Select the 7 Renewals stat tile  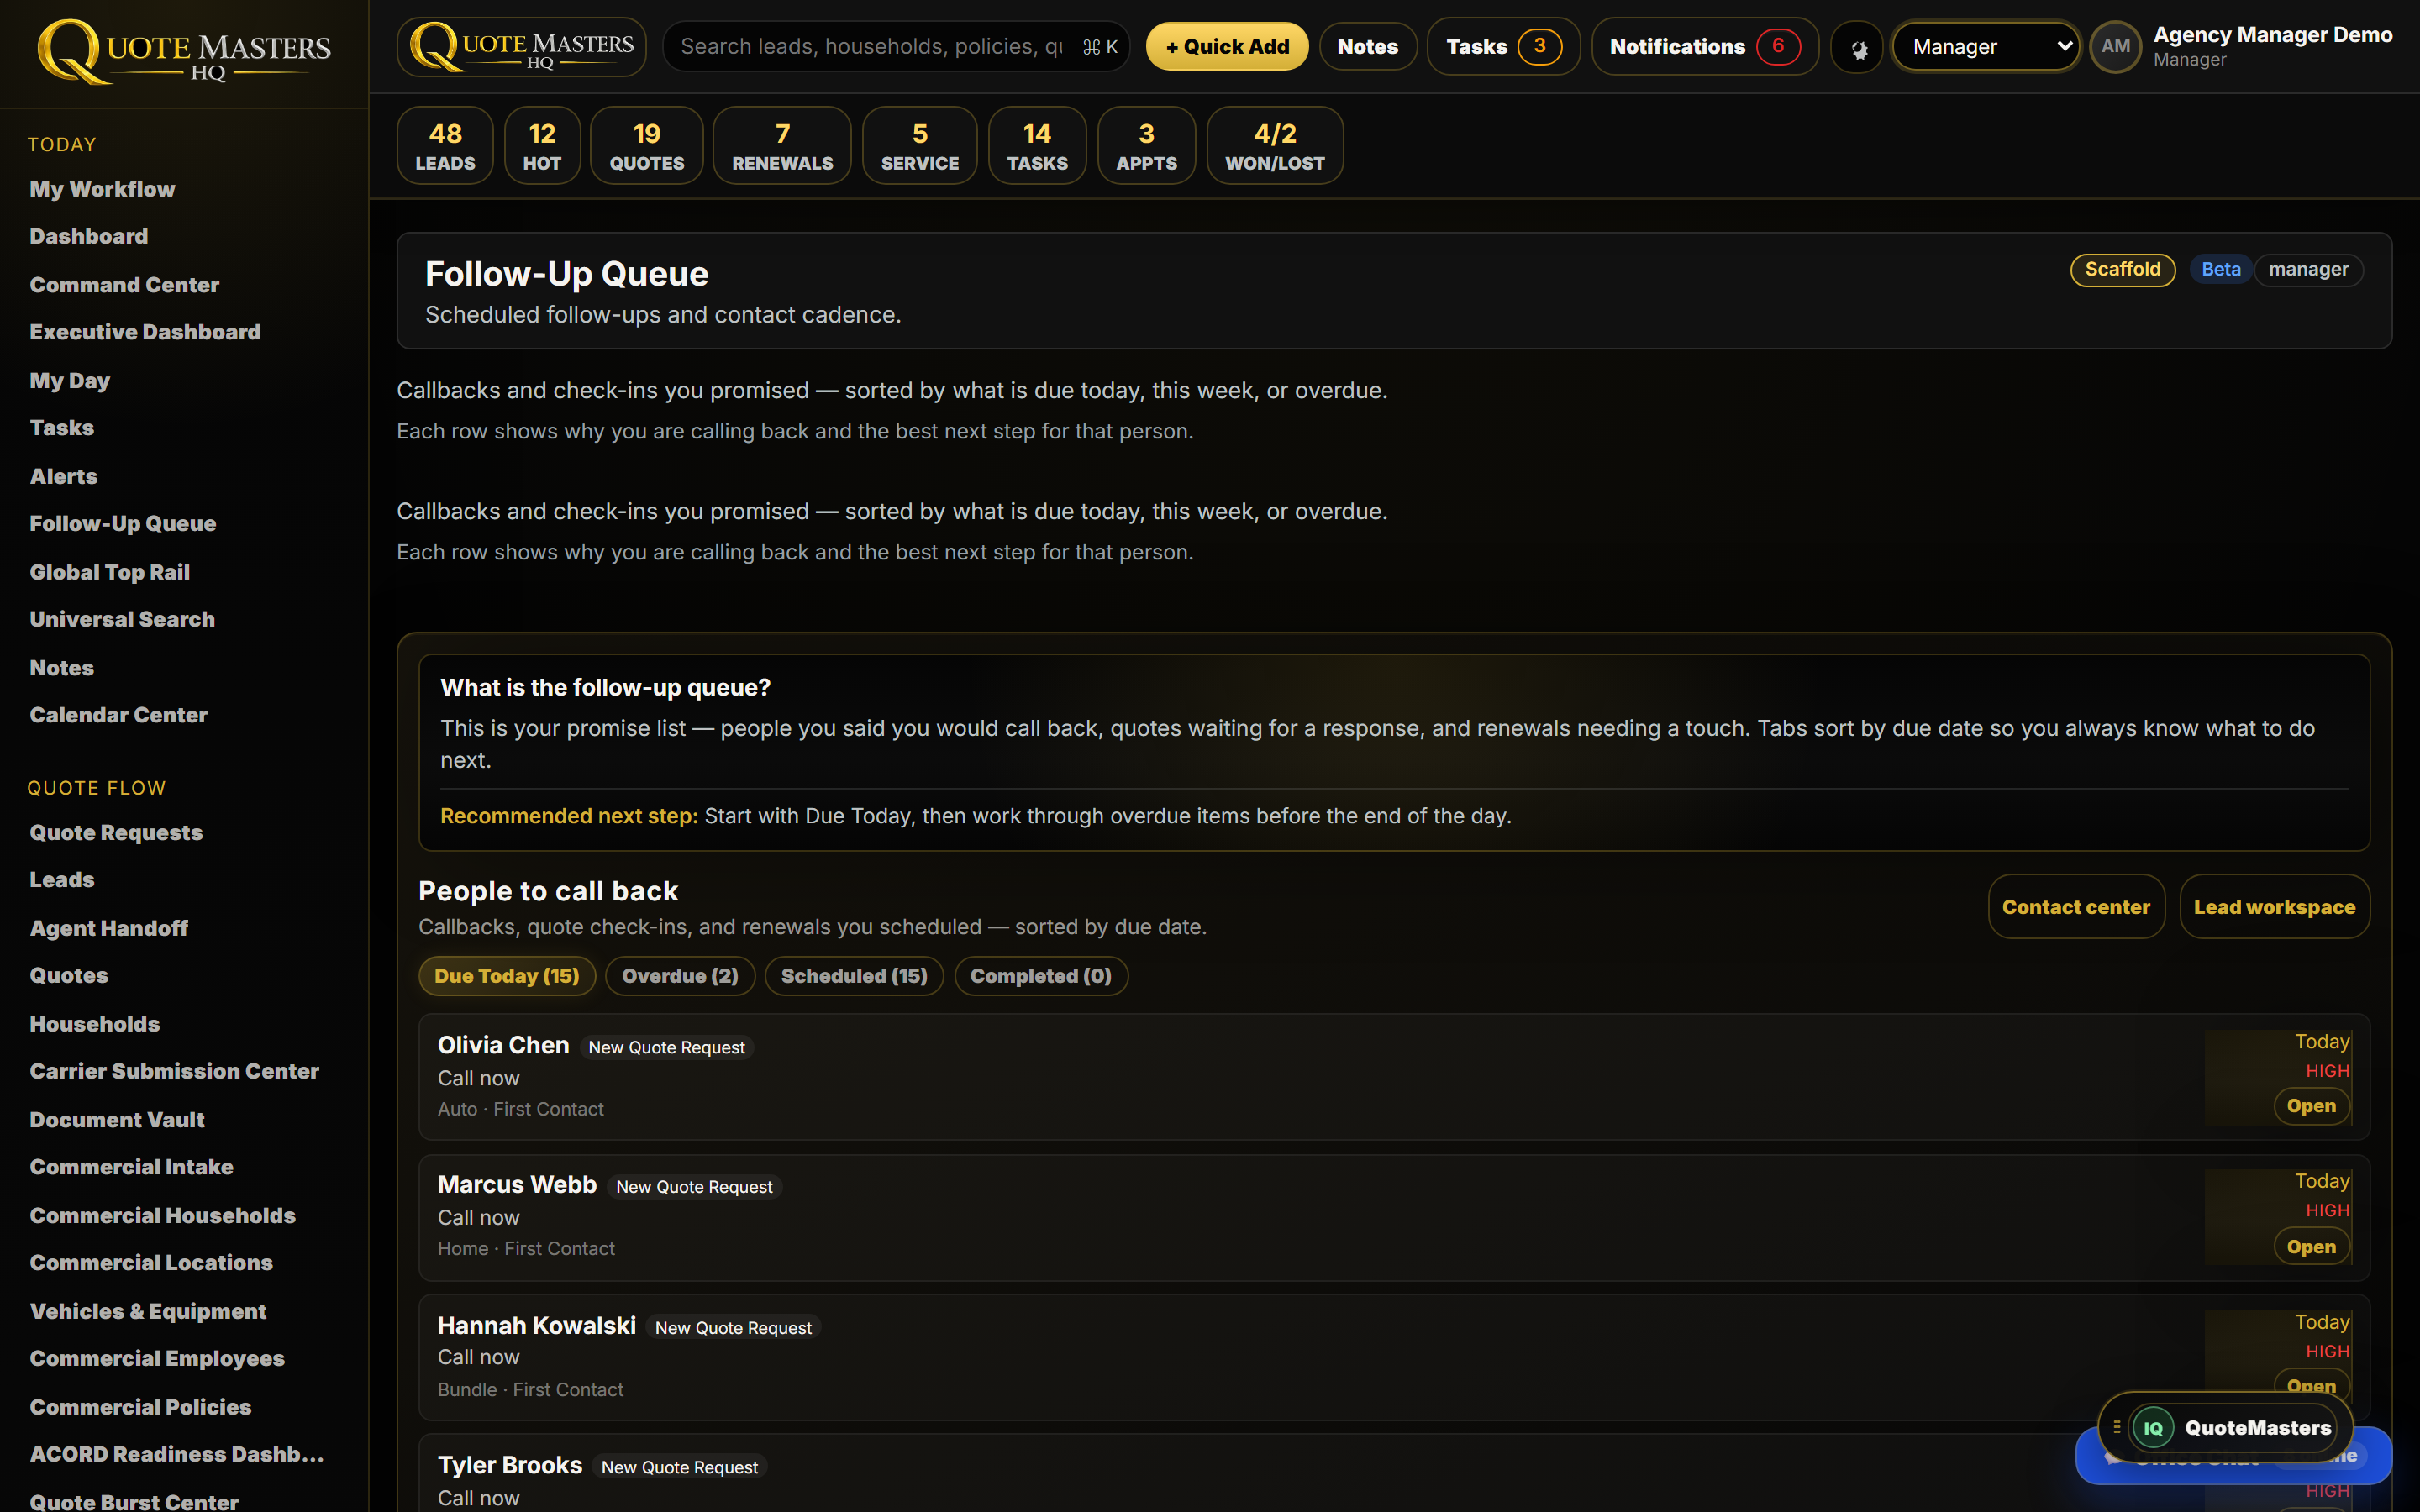[x=782, y=146]
